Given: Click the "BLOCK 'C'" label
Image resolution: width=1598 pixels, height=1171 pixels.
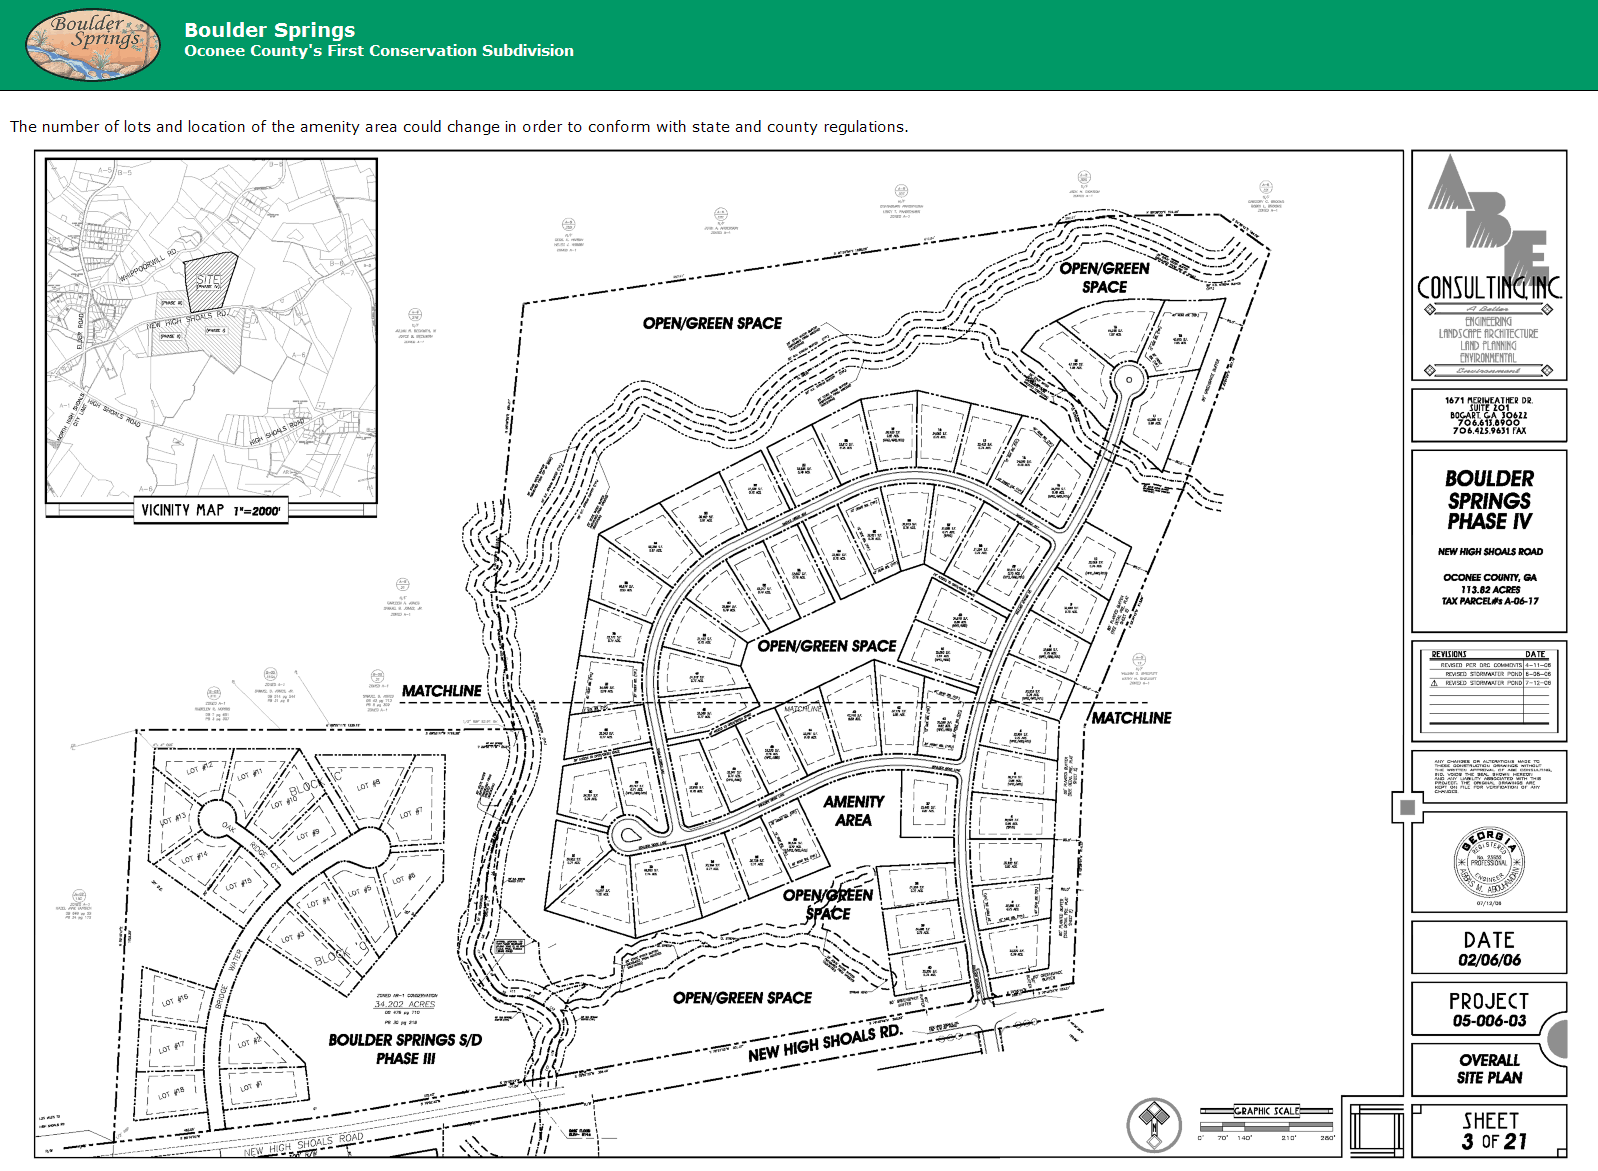Looking at the screenshot, I should [x=317, y=782].
